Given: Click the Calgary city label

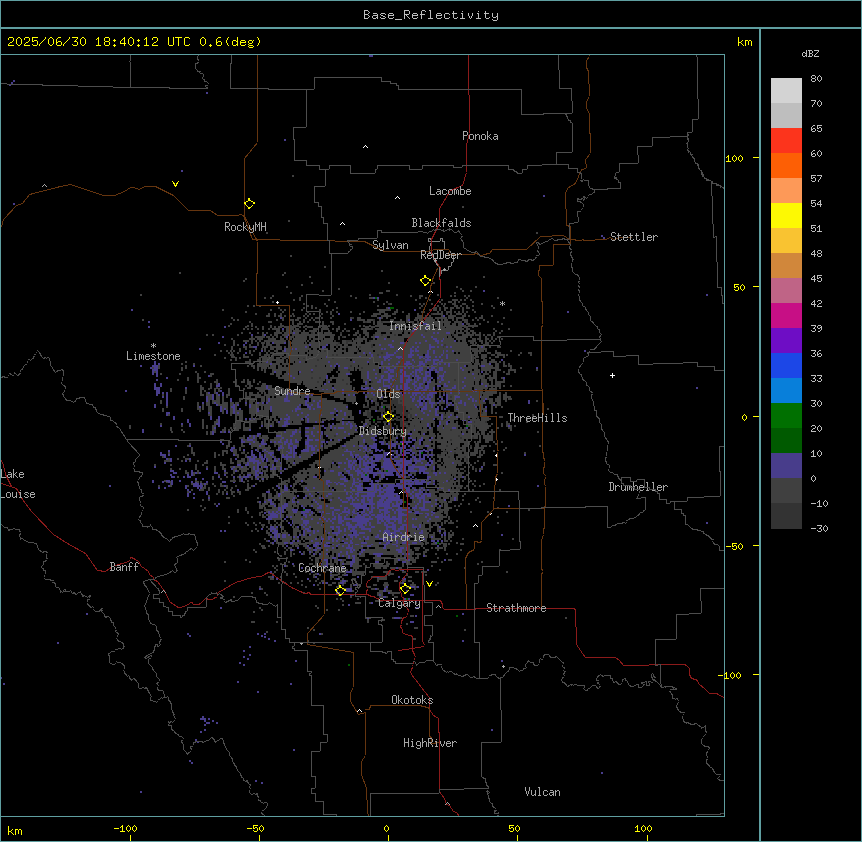Looking at the screenshot, I should [399, 603].
